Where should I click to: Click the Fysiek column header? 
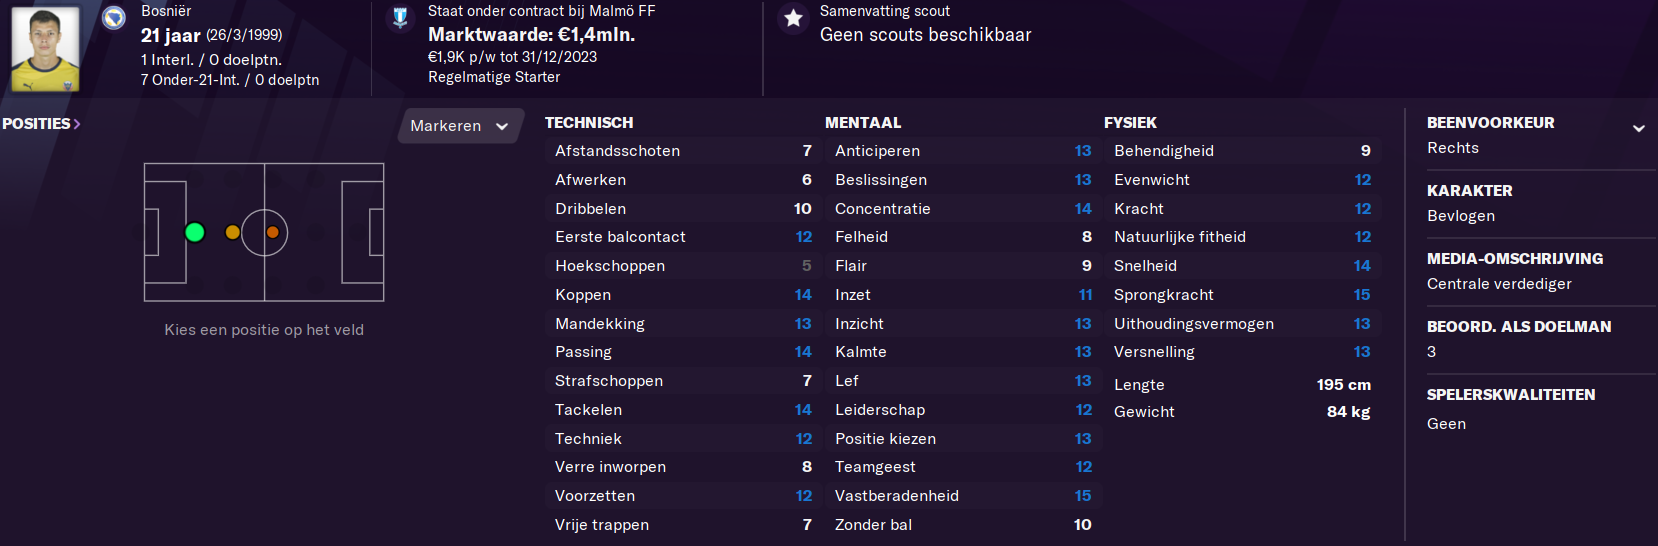pos(1130,123)
